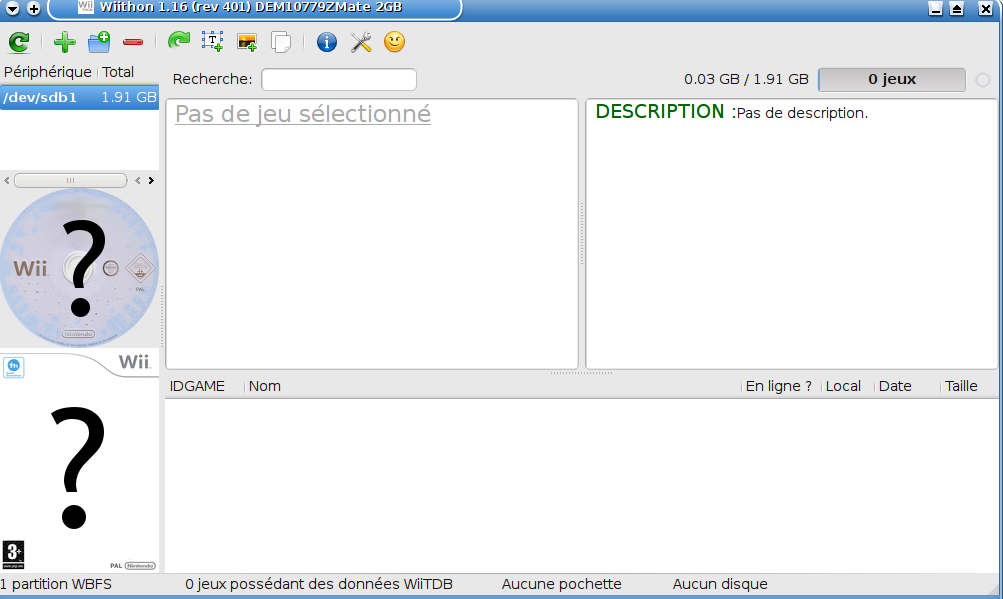
Task: Click the device list horizontal scrollbar thumb
Action: [70, 180]
